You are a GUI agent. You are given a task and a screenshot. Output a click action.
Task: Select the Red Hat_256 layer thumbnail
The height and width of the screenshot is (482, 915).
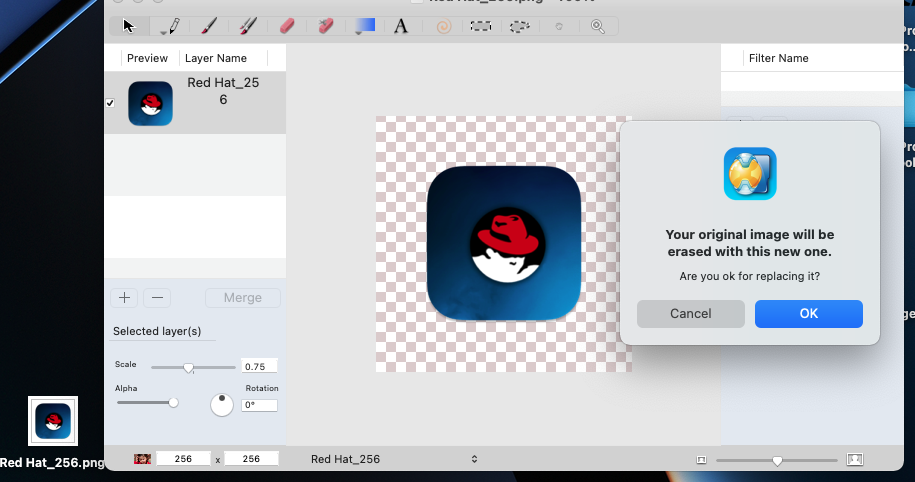[x=151, y=103]
